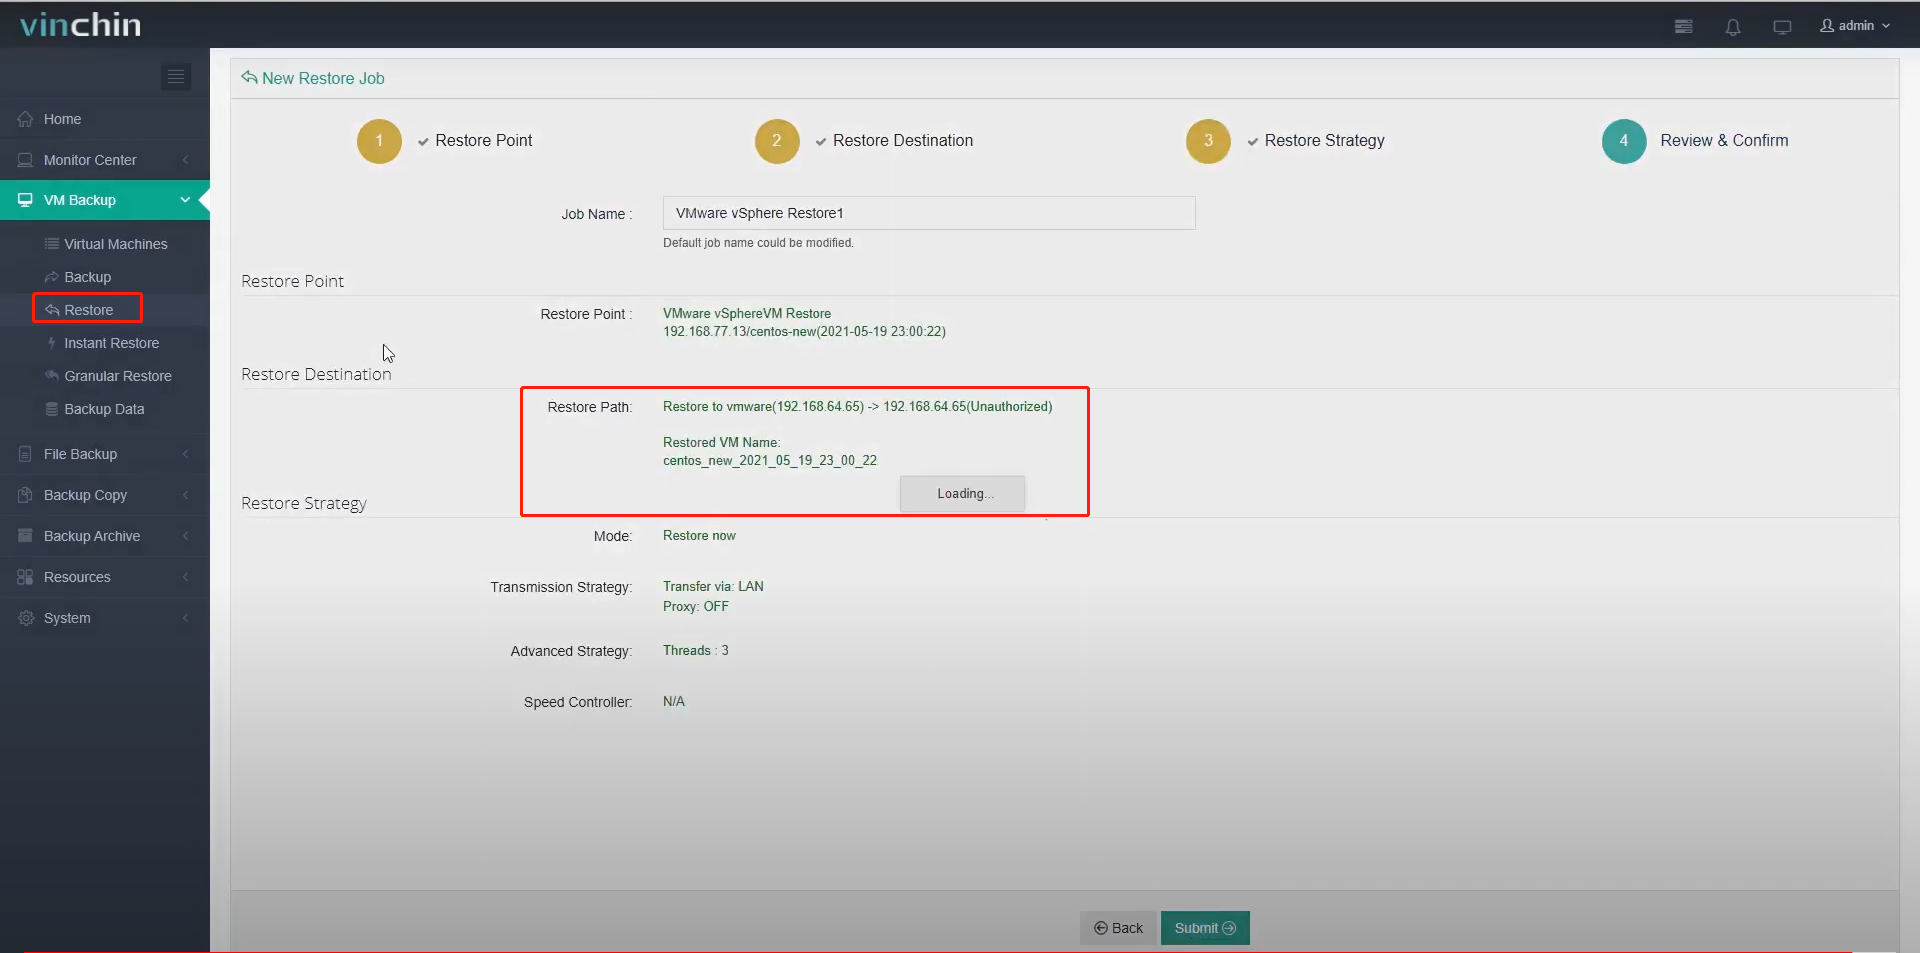This screenshot has width=1920, height=953.
Task: Click 'VMware vSphereVM Restore' text
Action: point(747,314)
